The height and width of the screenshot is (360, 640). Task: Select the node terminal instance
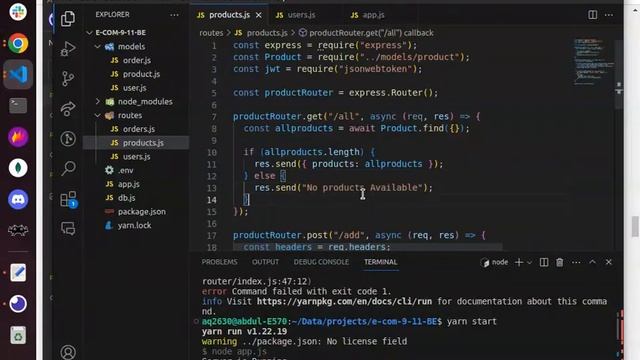coord(495,262)
